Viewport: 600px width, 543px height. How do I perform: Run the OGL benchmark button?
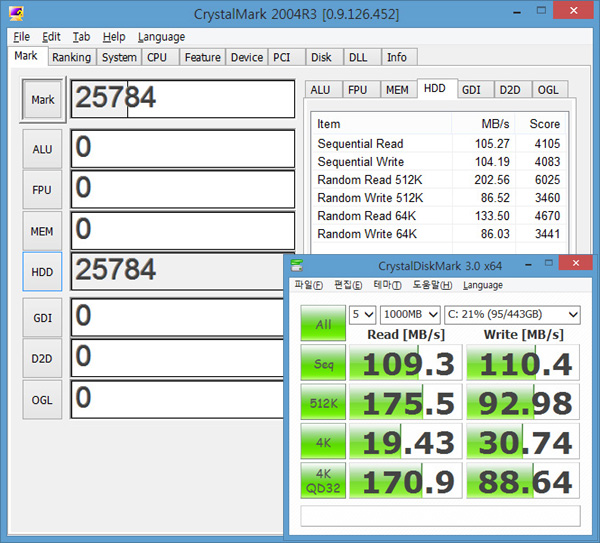[x=42, y=400]
